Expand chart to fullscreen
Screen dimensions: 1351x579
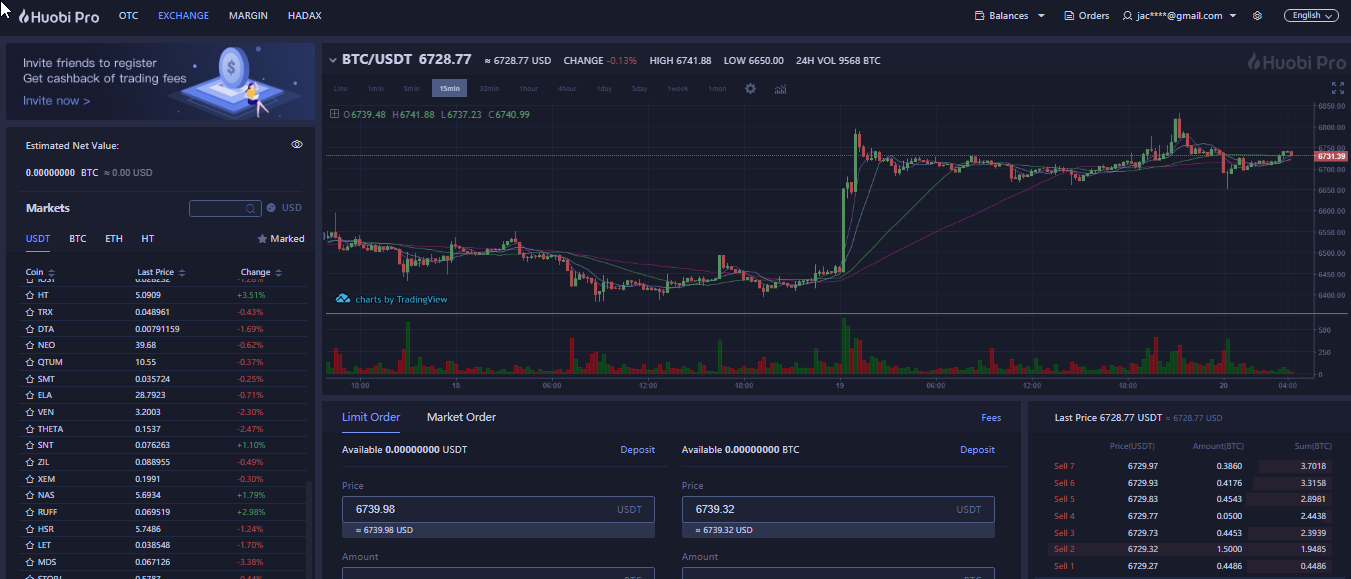1338,88
